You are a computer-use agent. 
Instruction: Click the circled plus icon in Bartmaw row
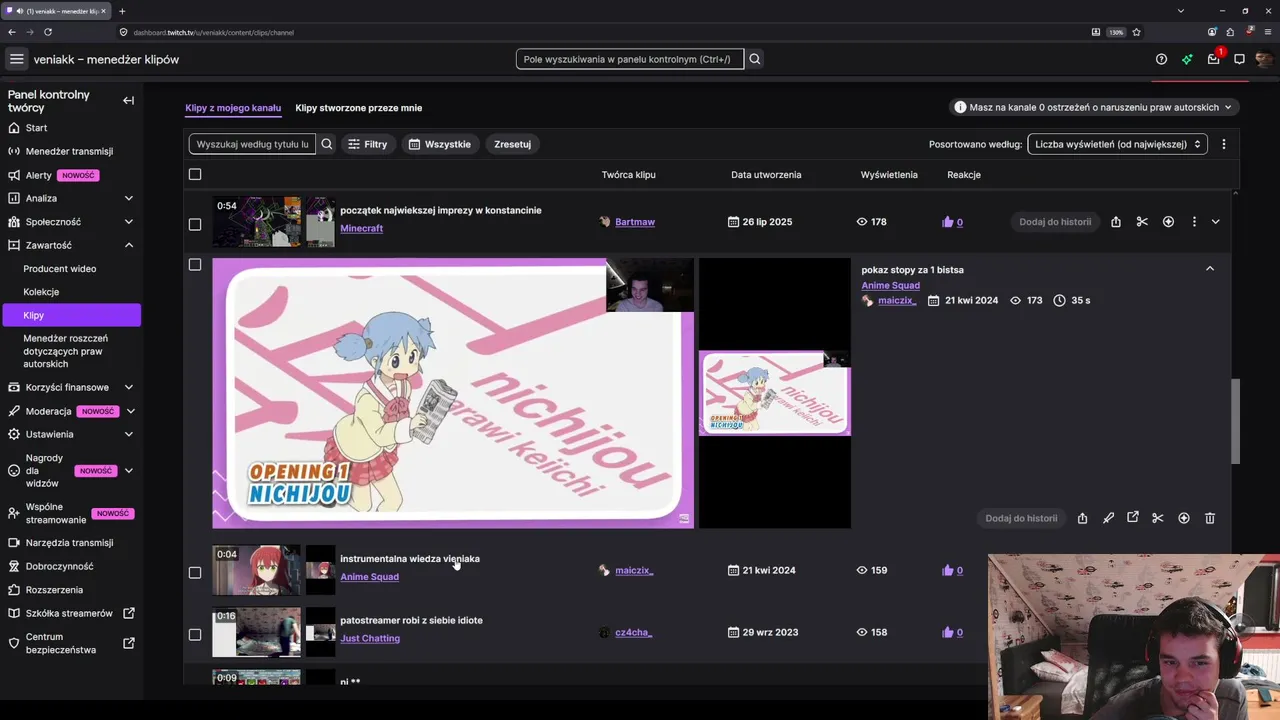click(1168, 222)
